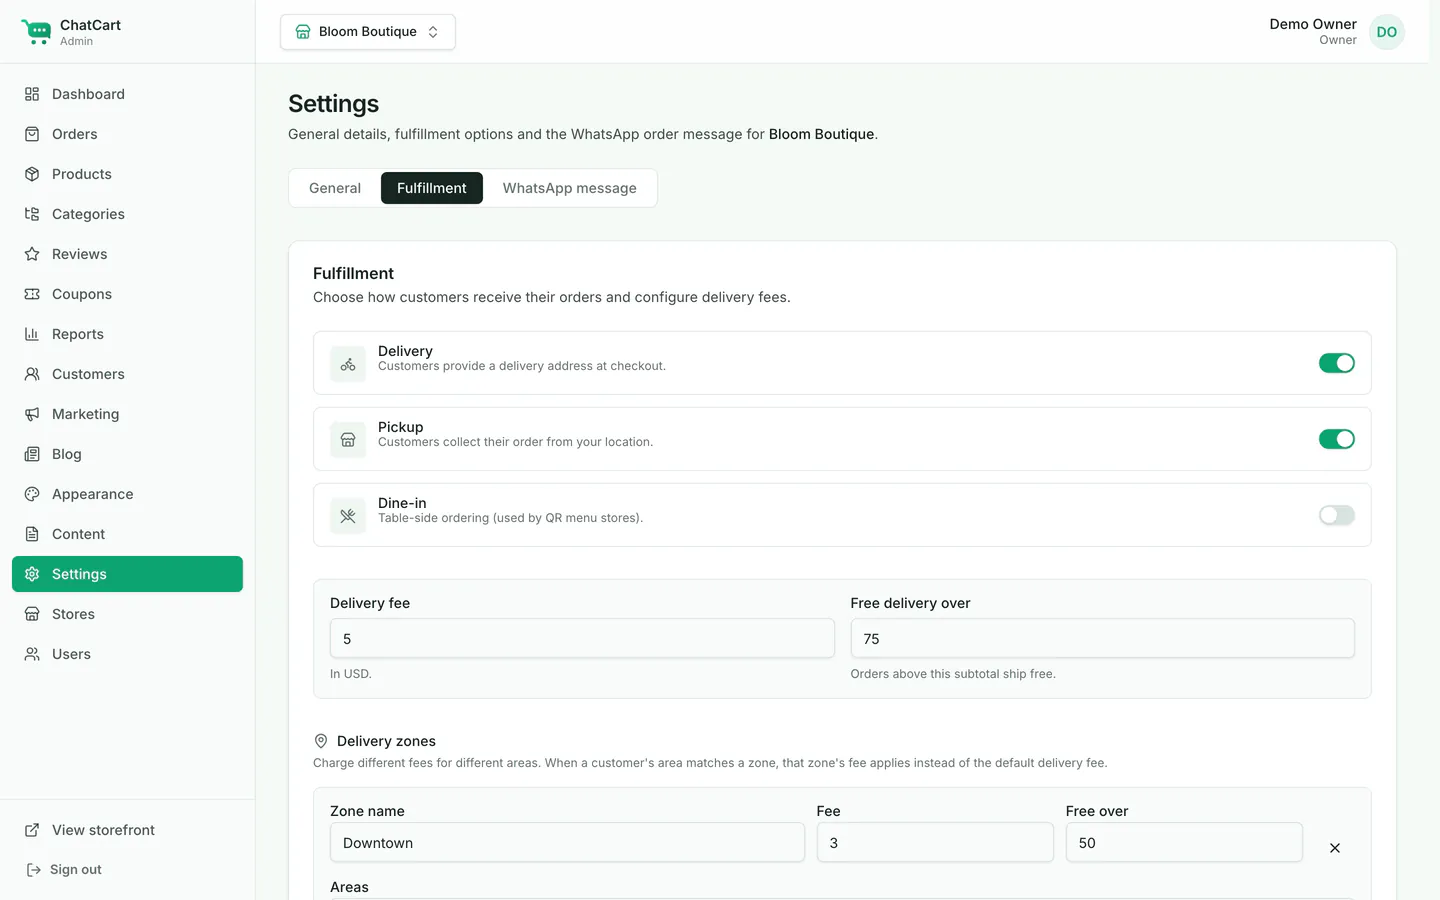Click the Appearance palette icon
This screenshot has width=1440, height=900.
[x=32, y=494]
